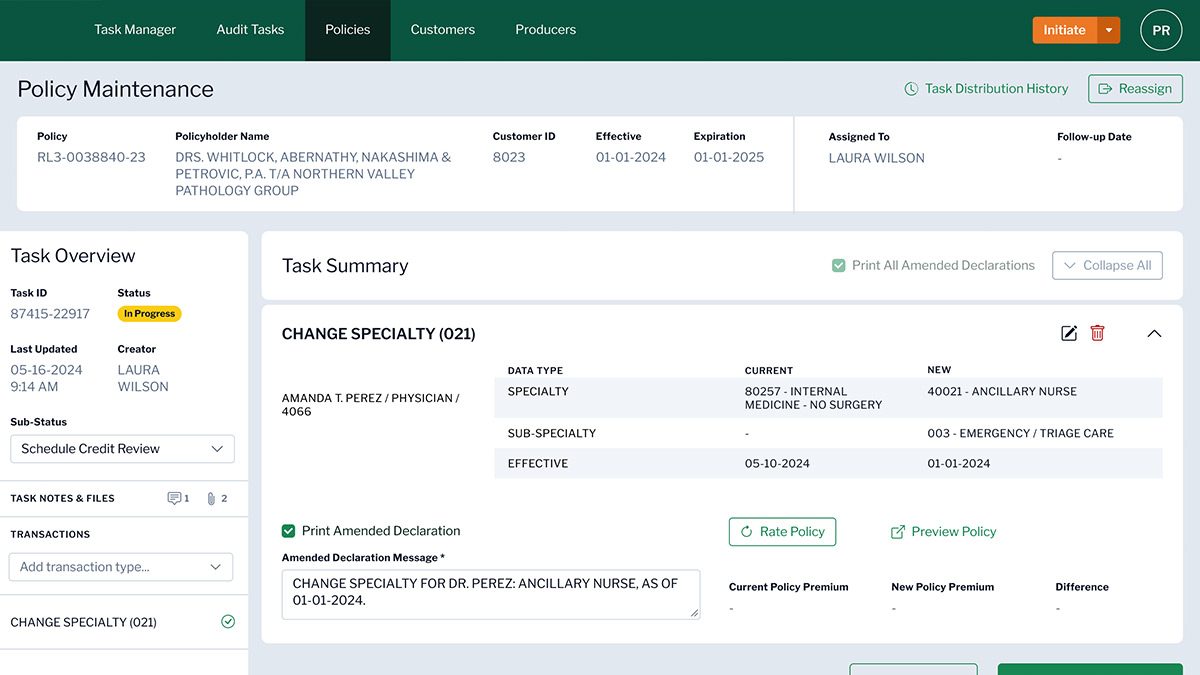The height and width of the screenshot is (675, 1200).
Task: Click the last updated date 05-16-2024
Action: point(46,370)
